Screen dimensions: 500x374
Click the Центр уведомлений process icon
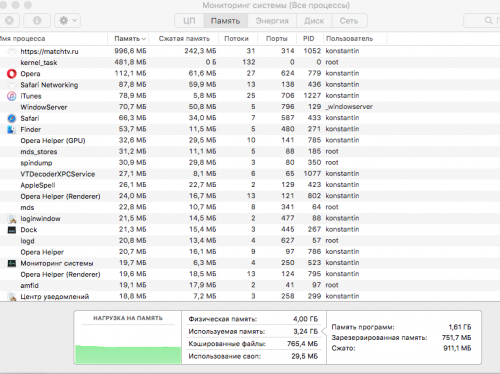[x=12, y=296]
